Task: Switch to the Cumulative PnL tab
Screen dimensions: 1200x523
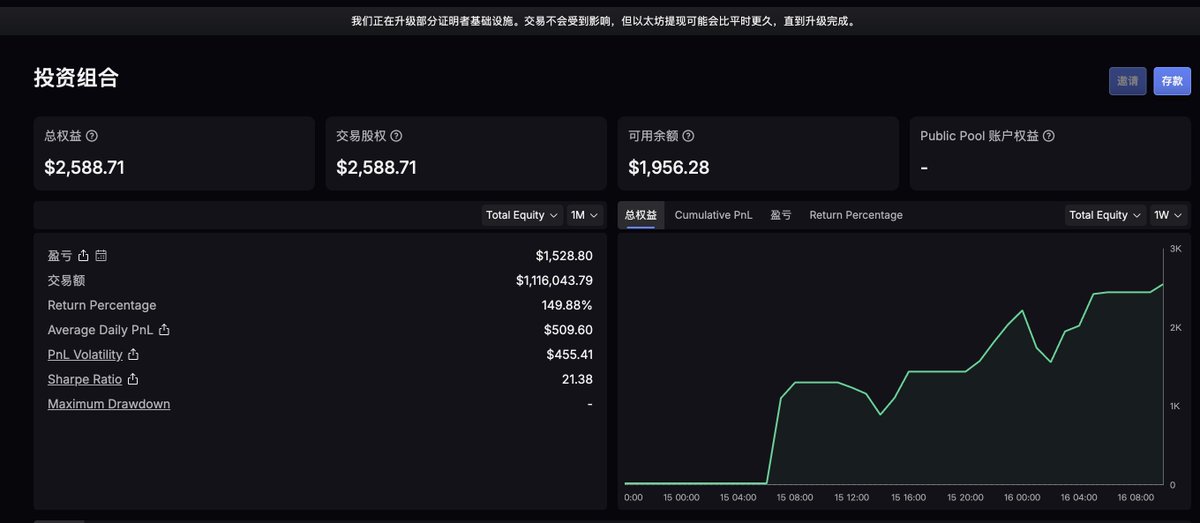Action: [713, 215]
